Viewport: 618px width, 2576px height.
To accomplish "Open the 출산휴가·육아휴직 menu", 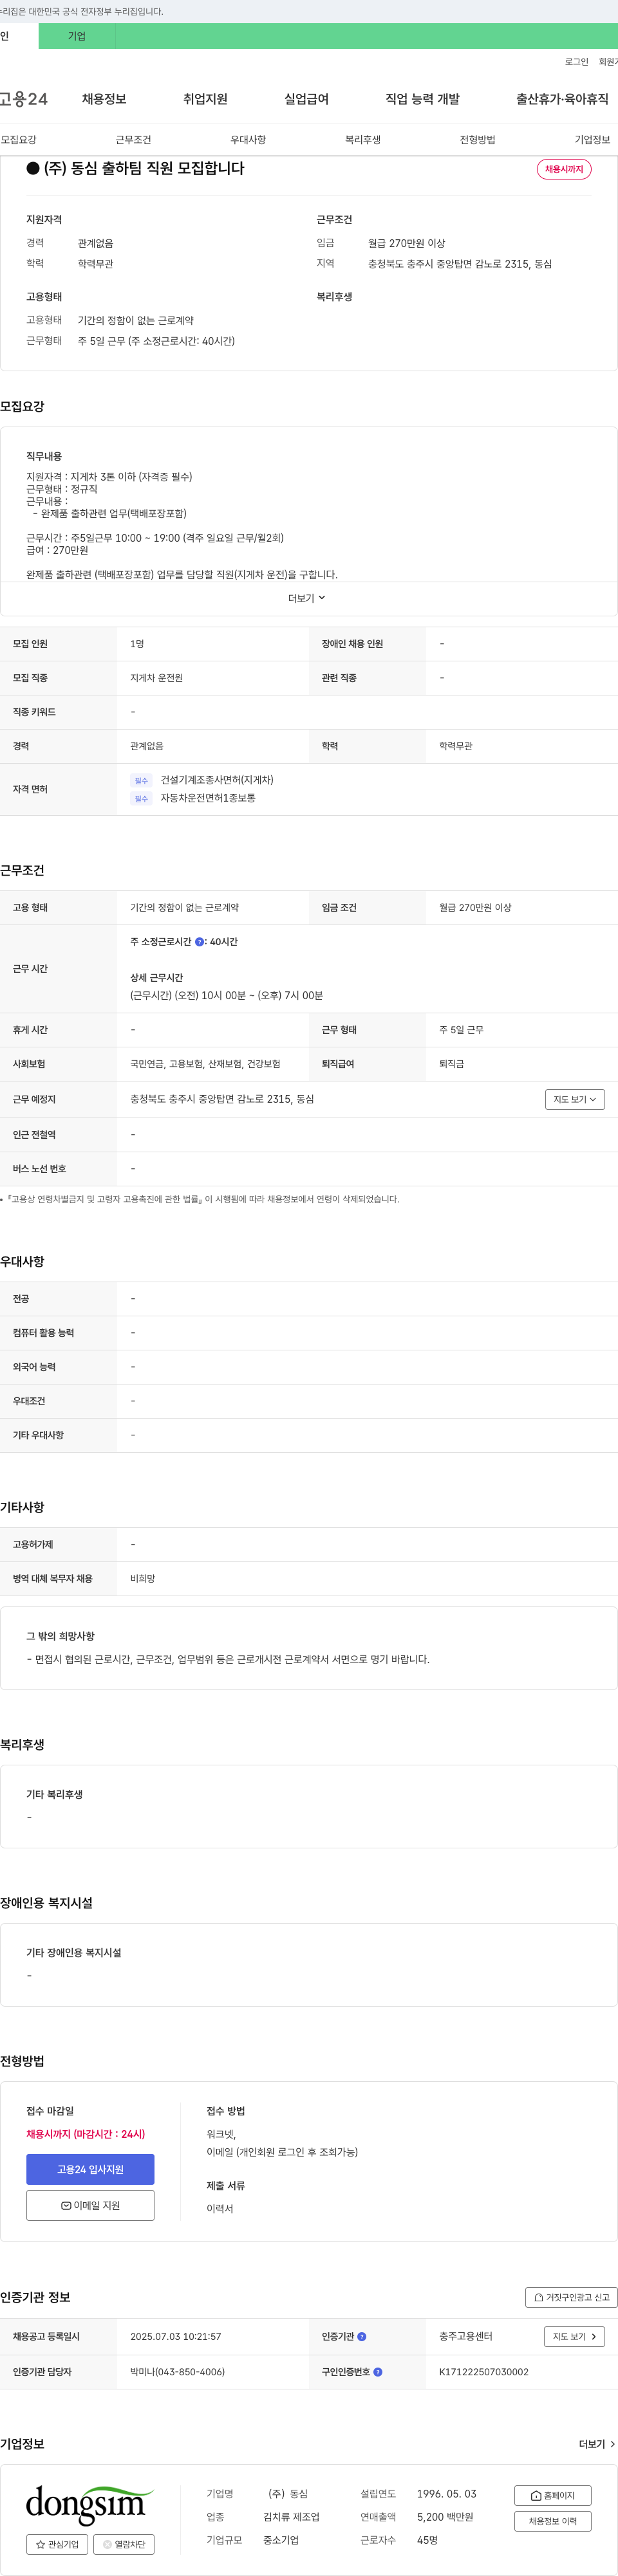I will click(x=562, y=99).
